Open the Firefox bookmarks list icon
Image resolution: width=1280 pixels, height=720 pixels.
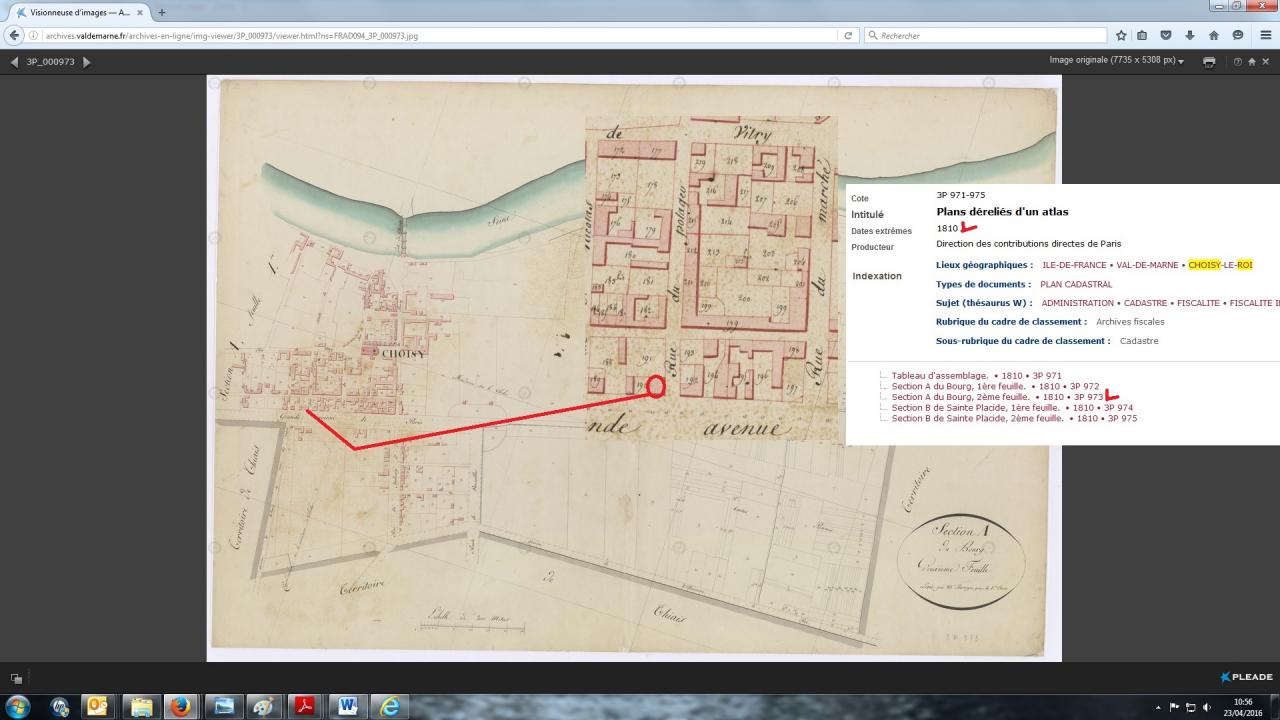click(x=1143, y=35)
